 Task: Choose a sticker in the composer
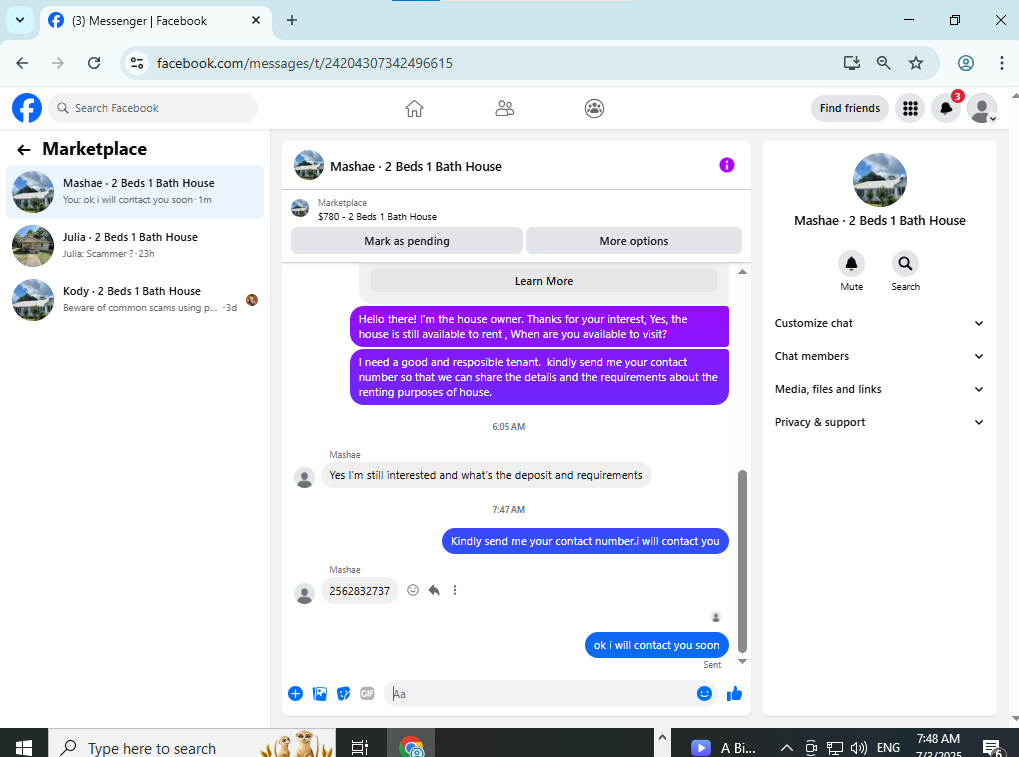pyautogui.click(x=344, y=694)
